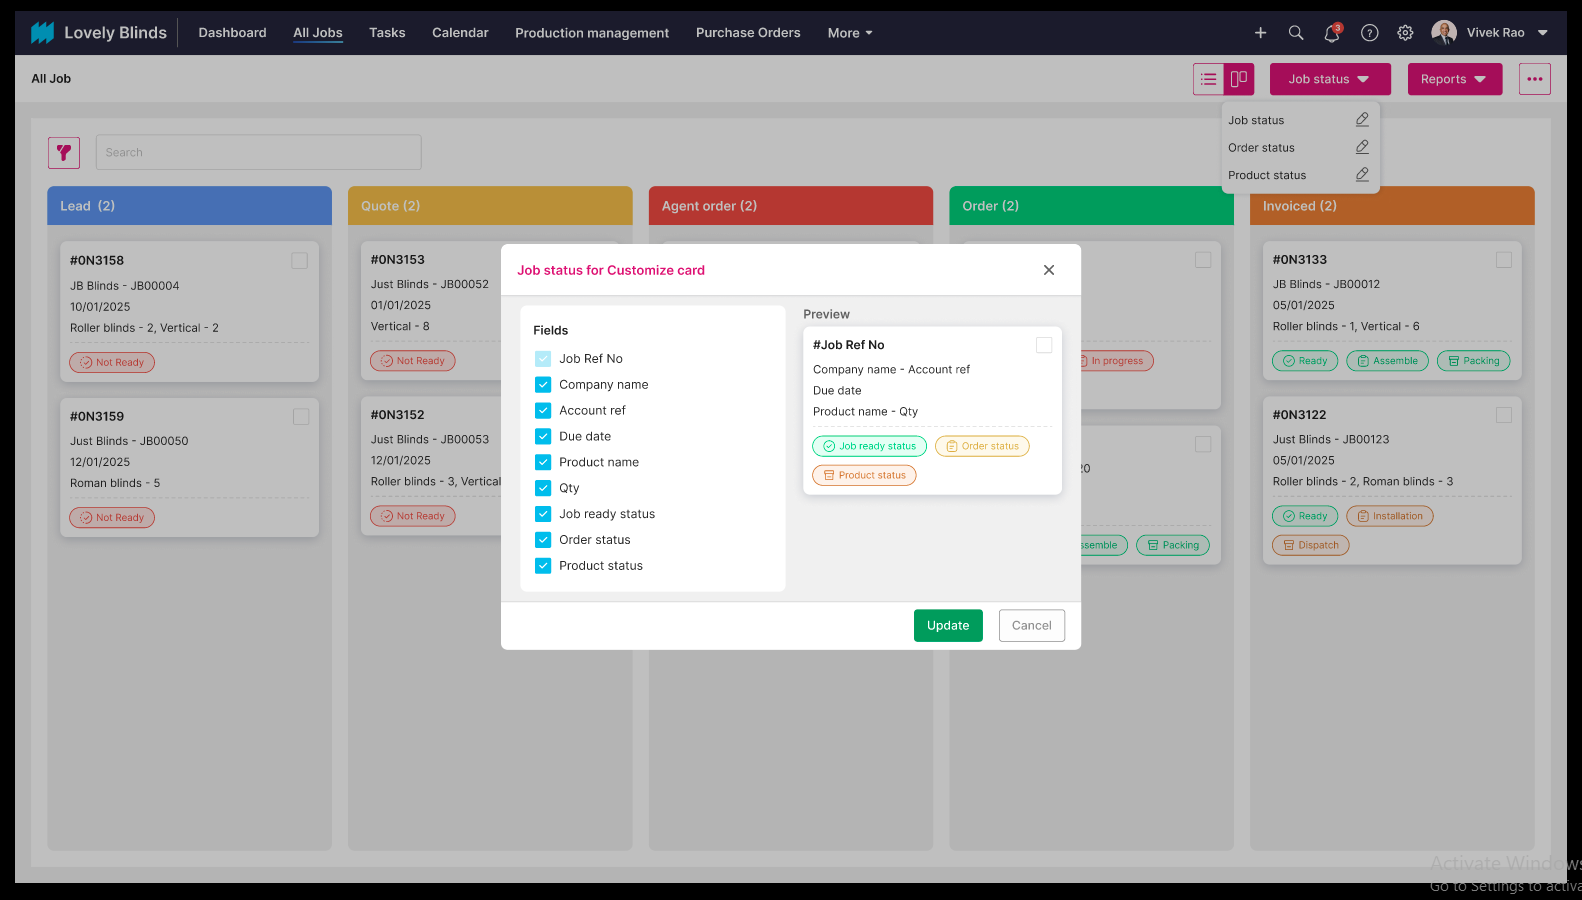1582x900 pixels.
Task: Go to the Calendar tab
Action: tap(460, 33)
